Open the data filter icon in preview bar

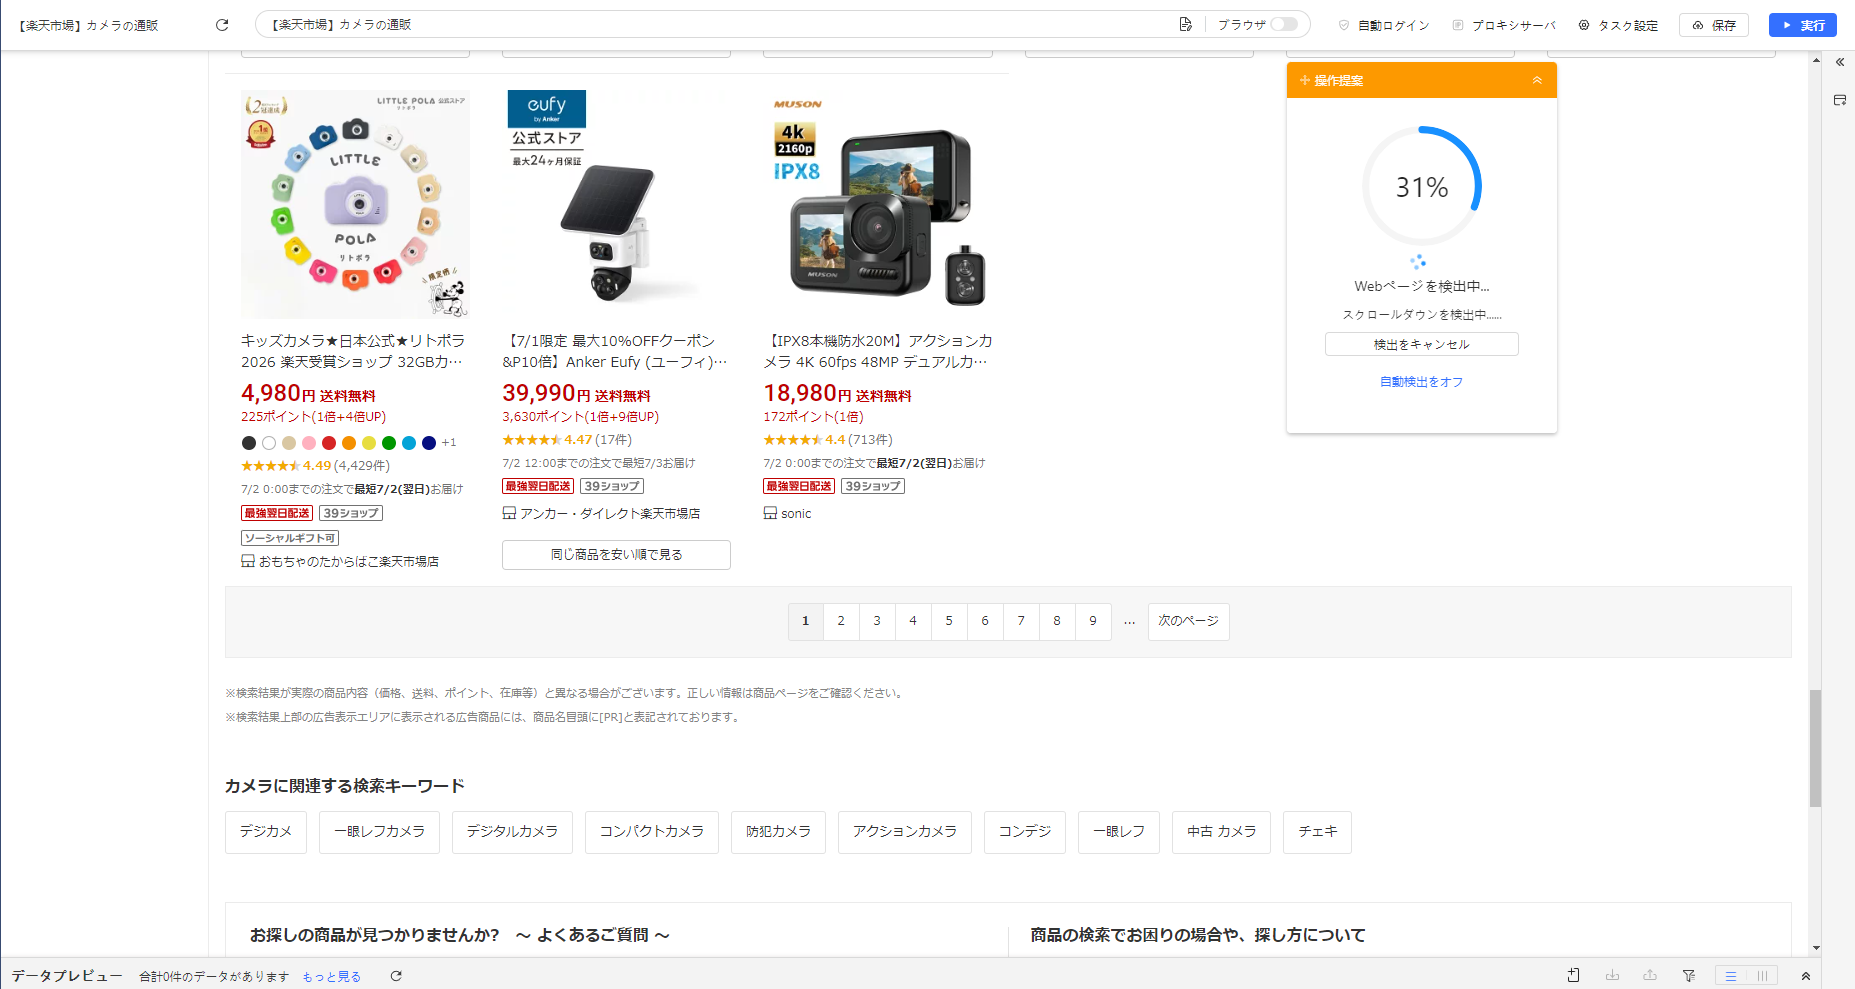tap(1689, 976)
